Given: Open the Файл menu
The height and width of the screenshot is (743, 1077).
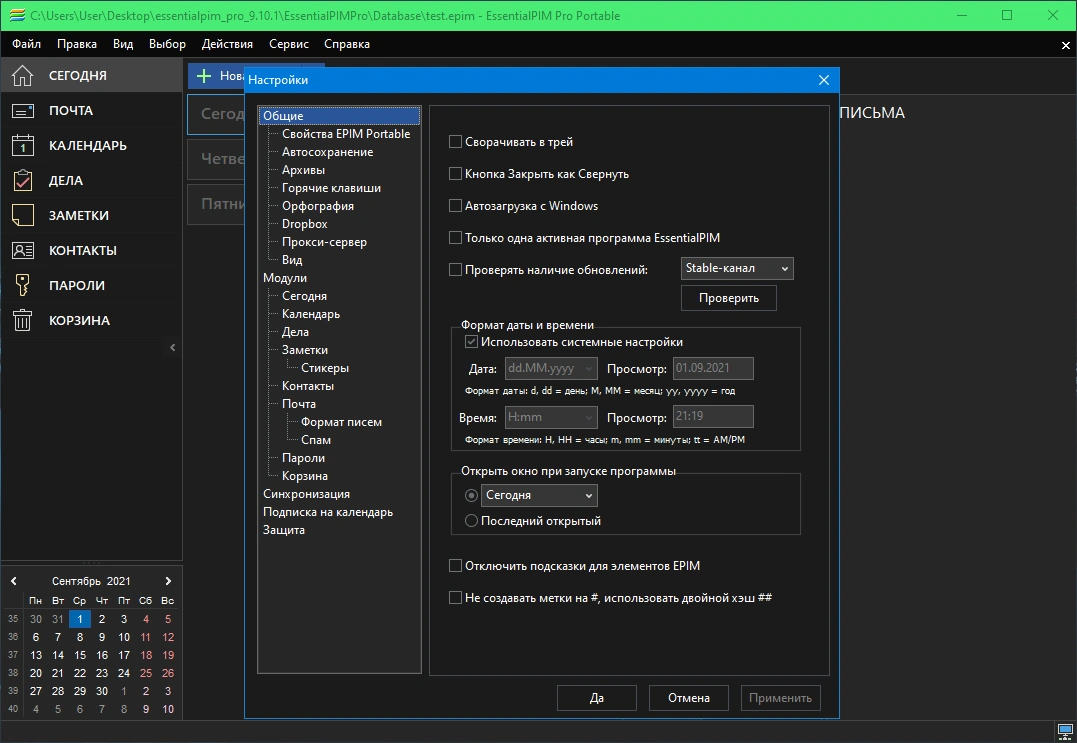Looking at the screenshot, I should click(26, 44).
